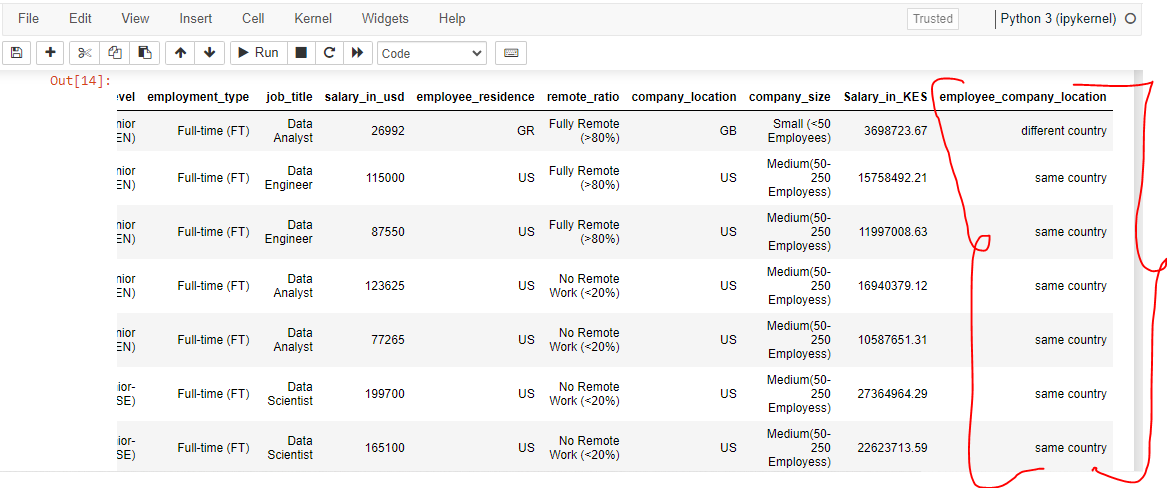Click the Python 3 (ipykernel) kernel name
1167x488 pixels.
click(1058, 19)
